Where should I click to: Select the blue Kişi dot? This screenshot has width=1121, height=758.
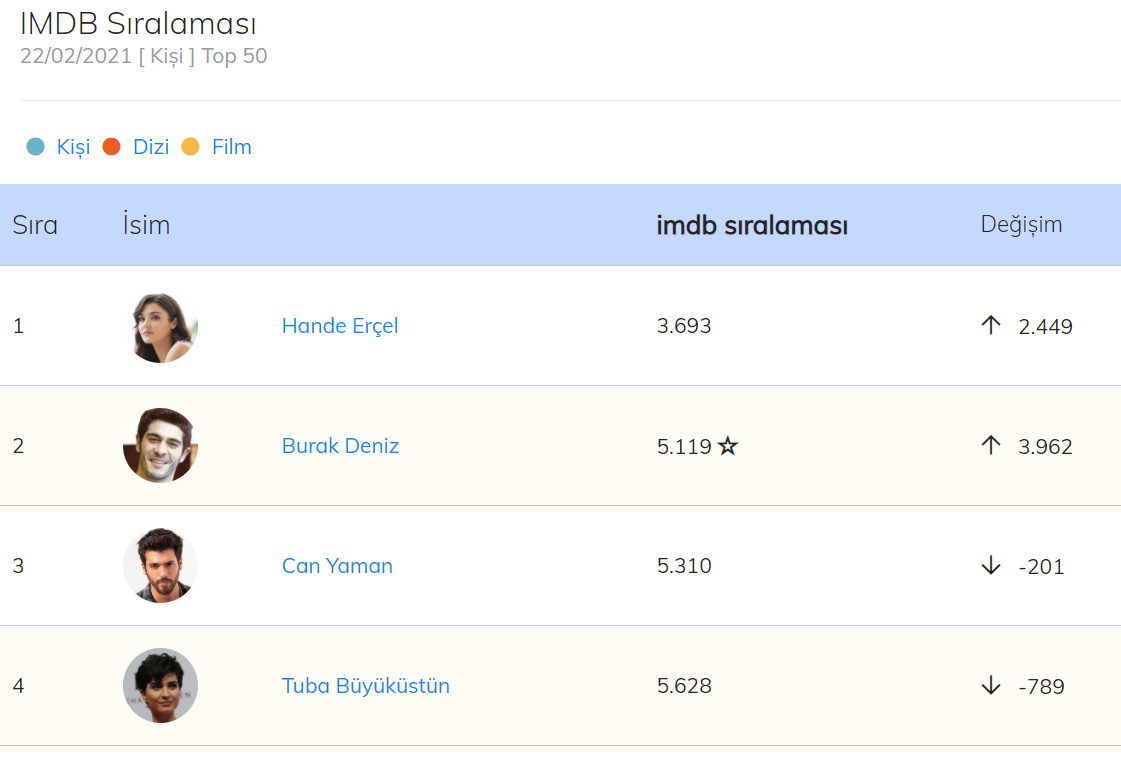(36, 147)
